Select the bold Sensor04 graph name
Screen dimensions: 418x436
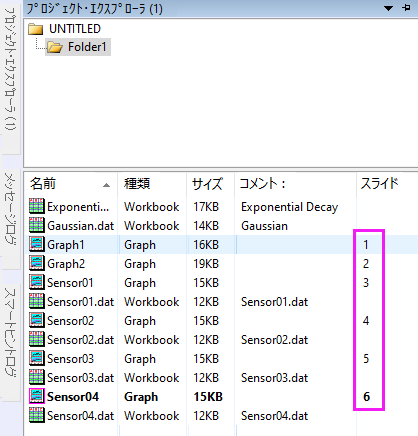coord(73,397)
